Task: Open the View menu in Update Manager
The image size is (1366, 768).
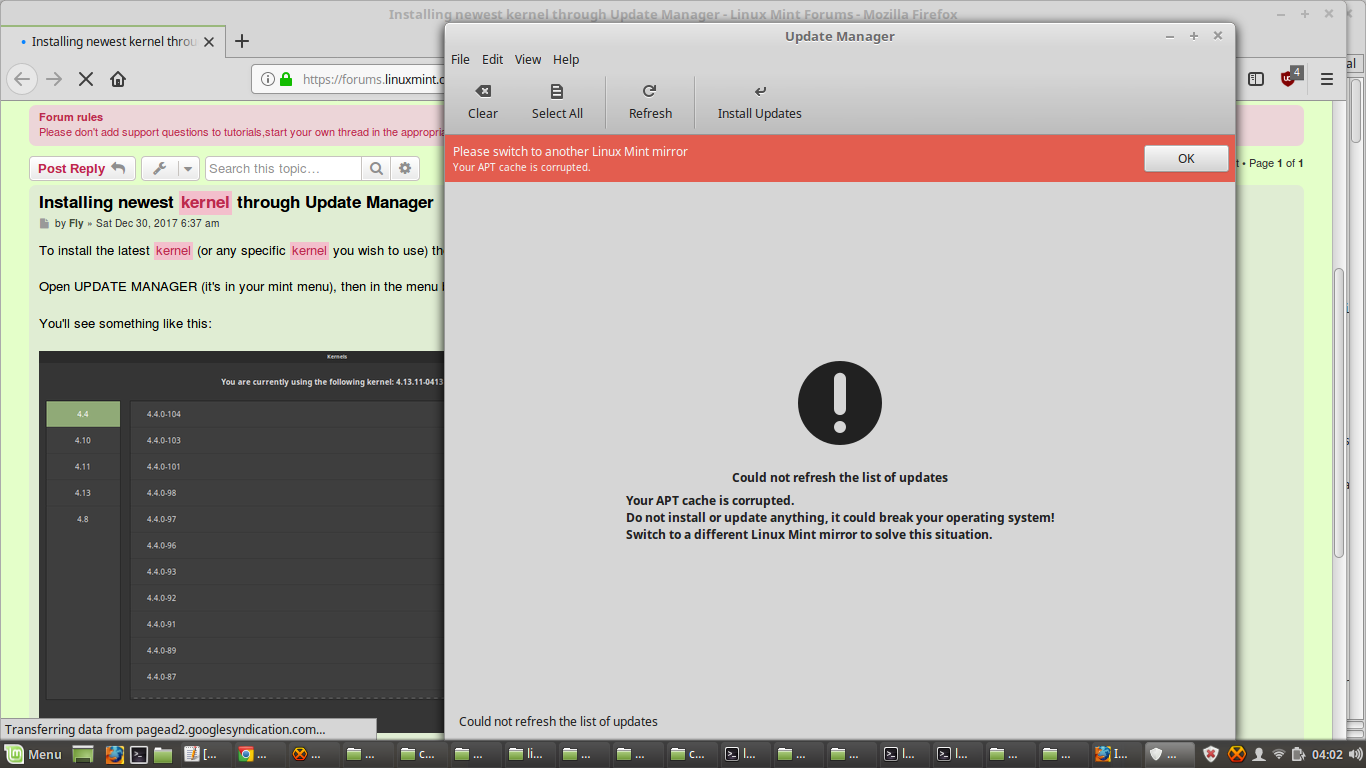Action: point(528,59)
